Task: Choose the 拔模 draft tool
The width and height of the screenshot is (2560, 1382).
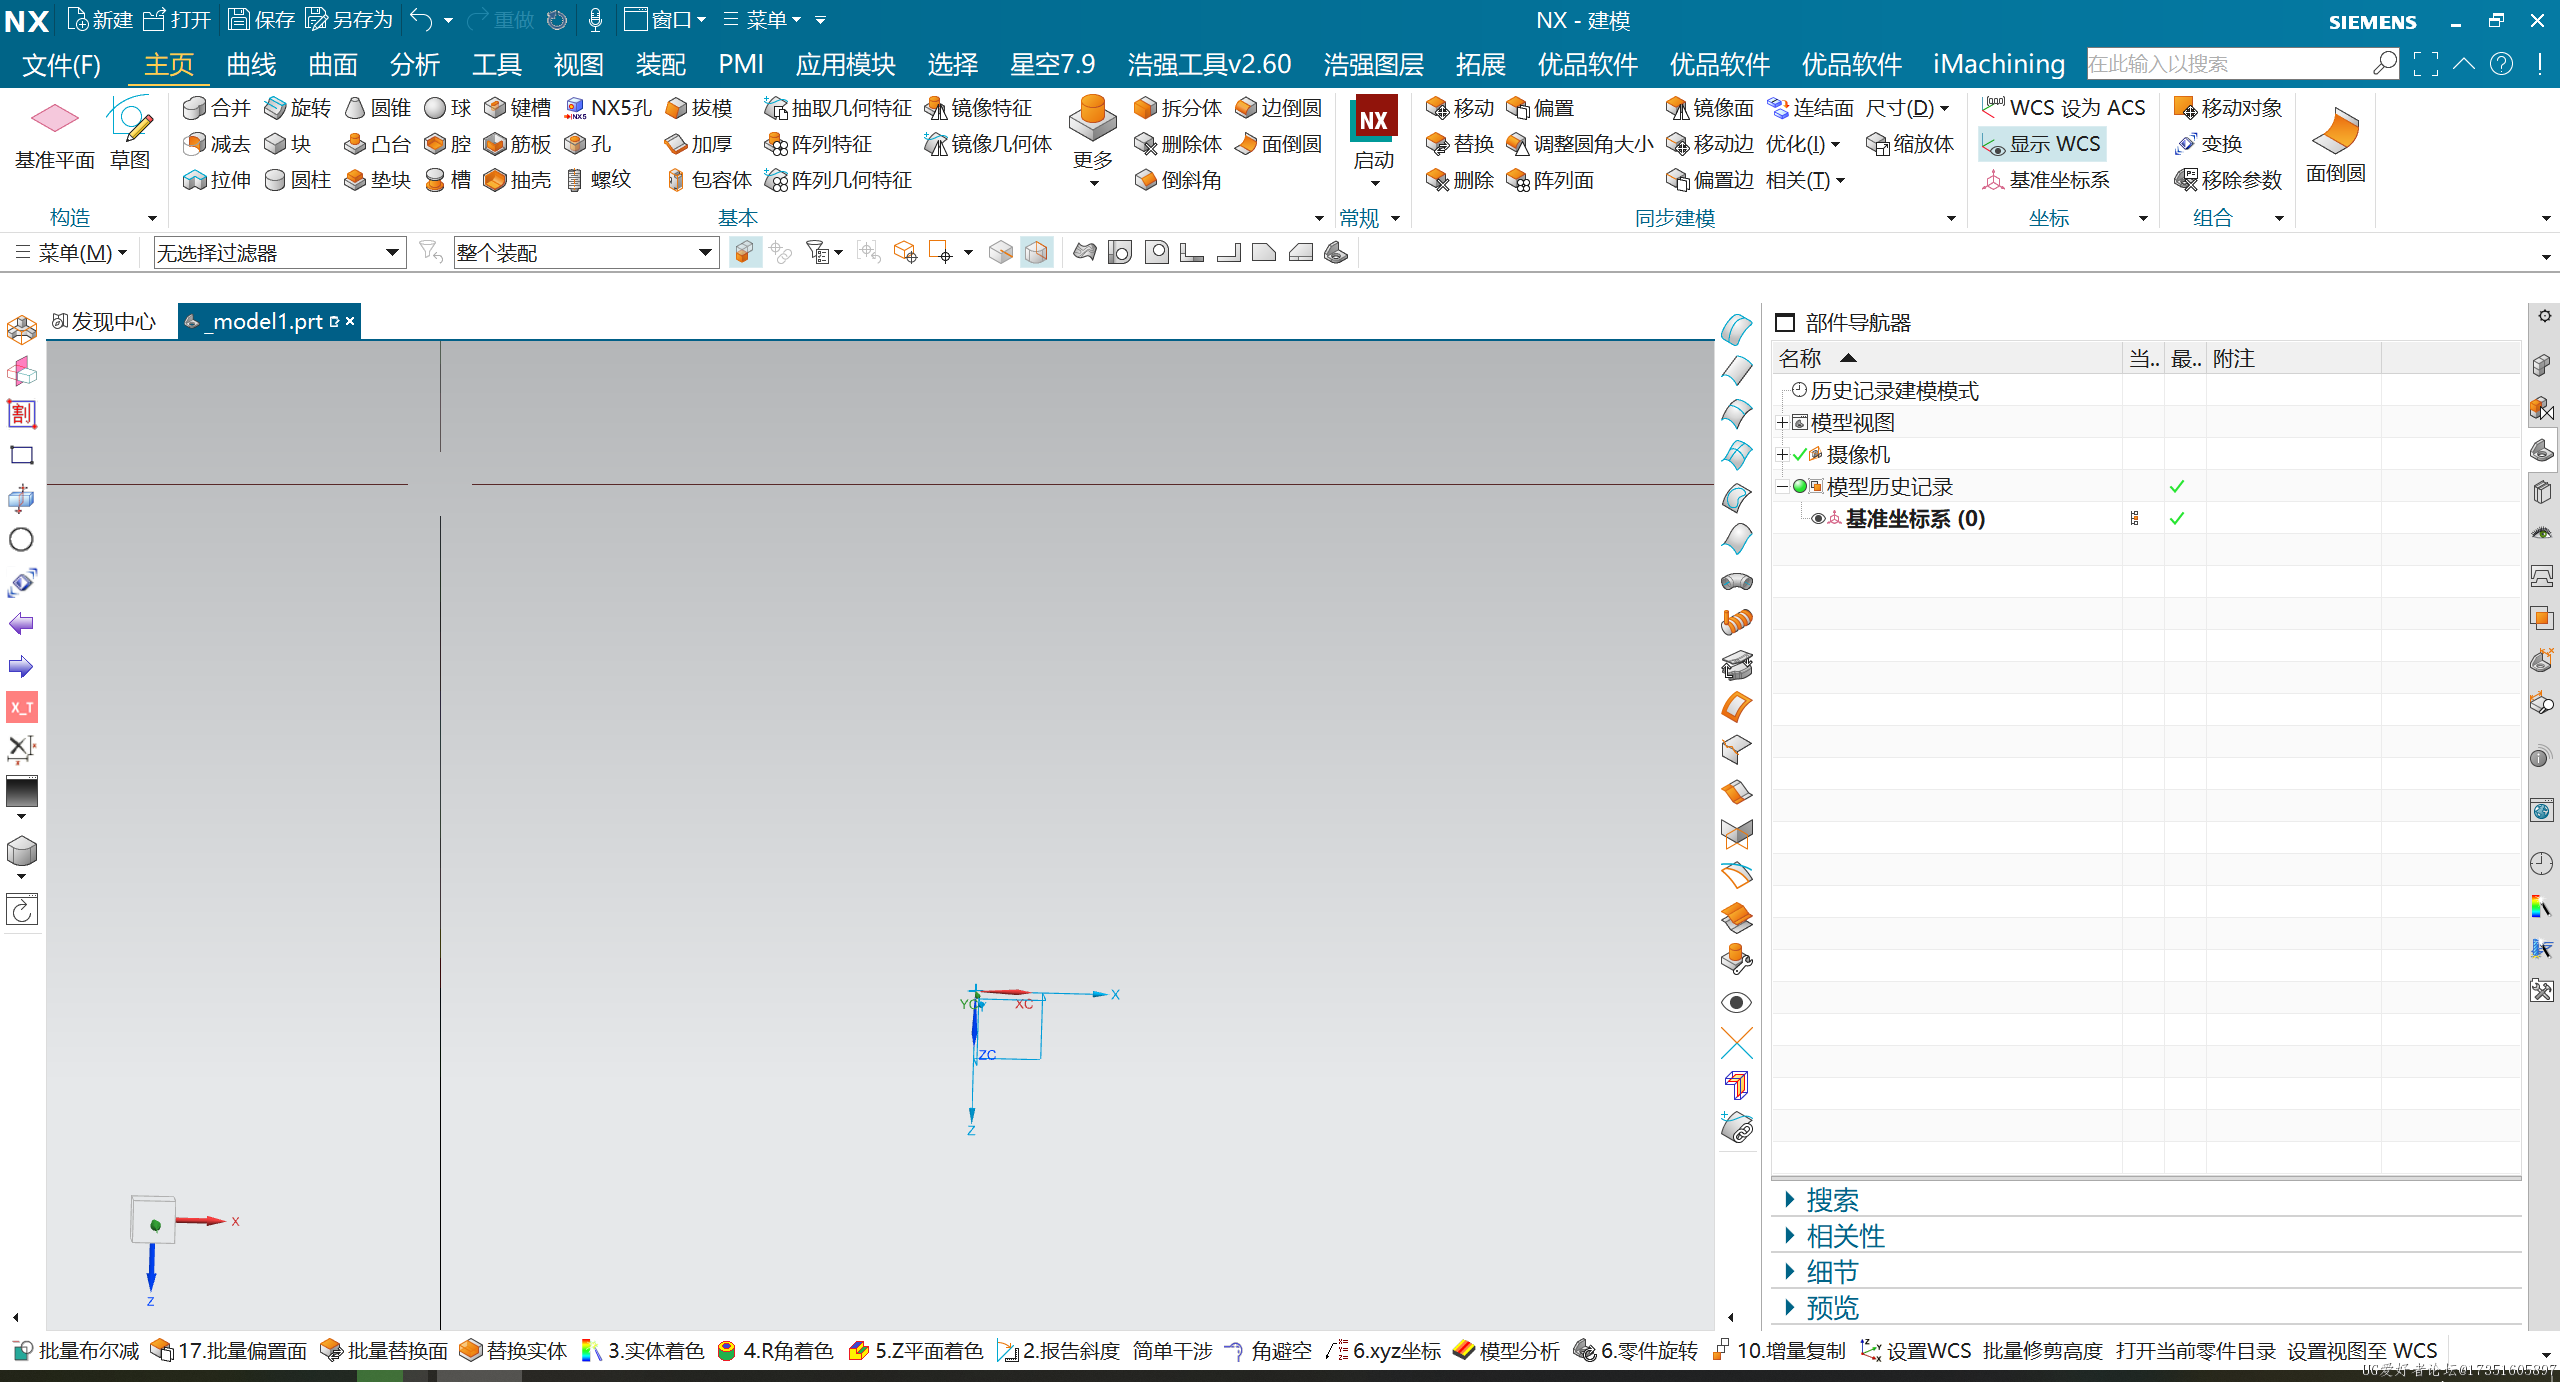Action: pos(698,108)
